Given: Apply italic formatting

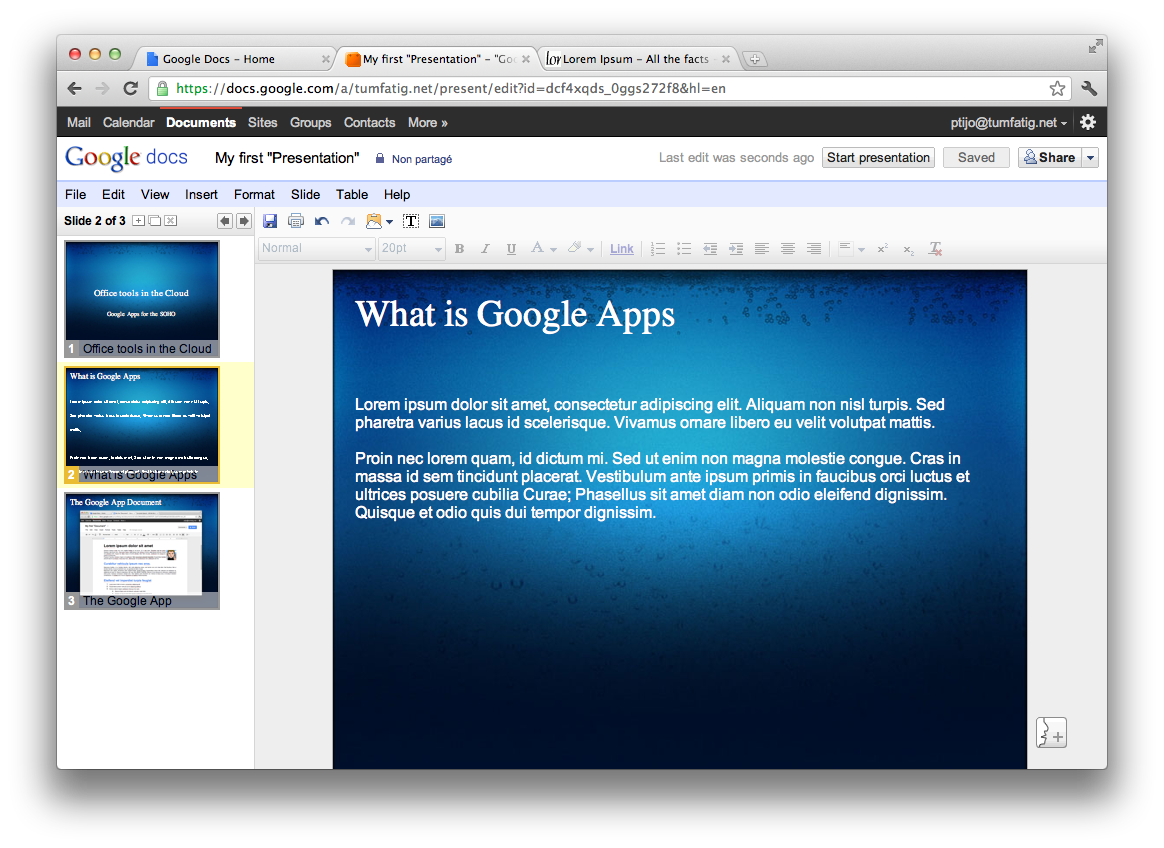Looking at the screenshot, I should tap(485, 249).
